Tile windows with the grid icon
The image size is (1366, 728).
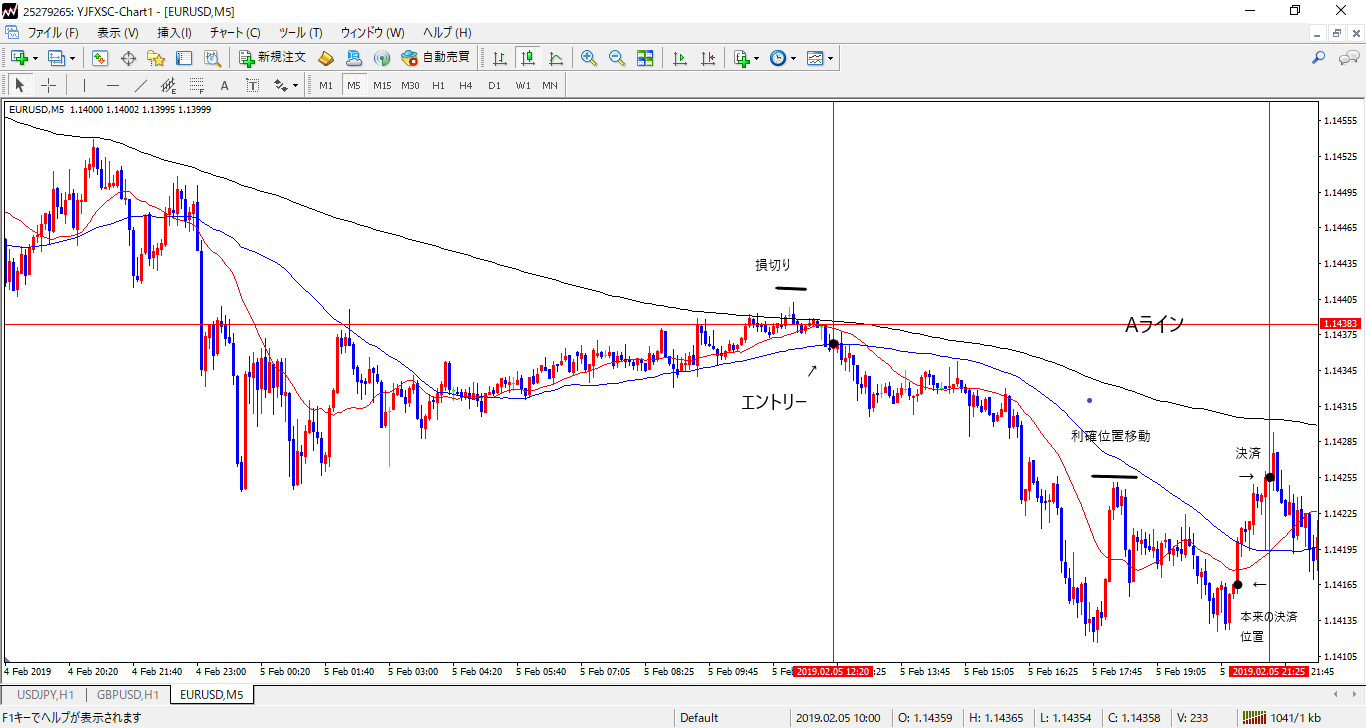[x=645, y=58]
